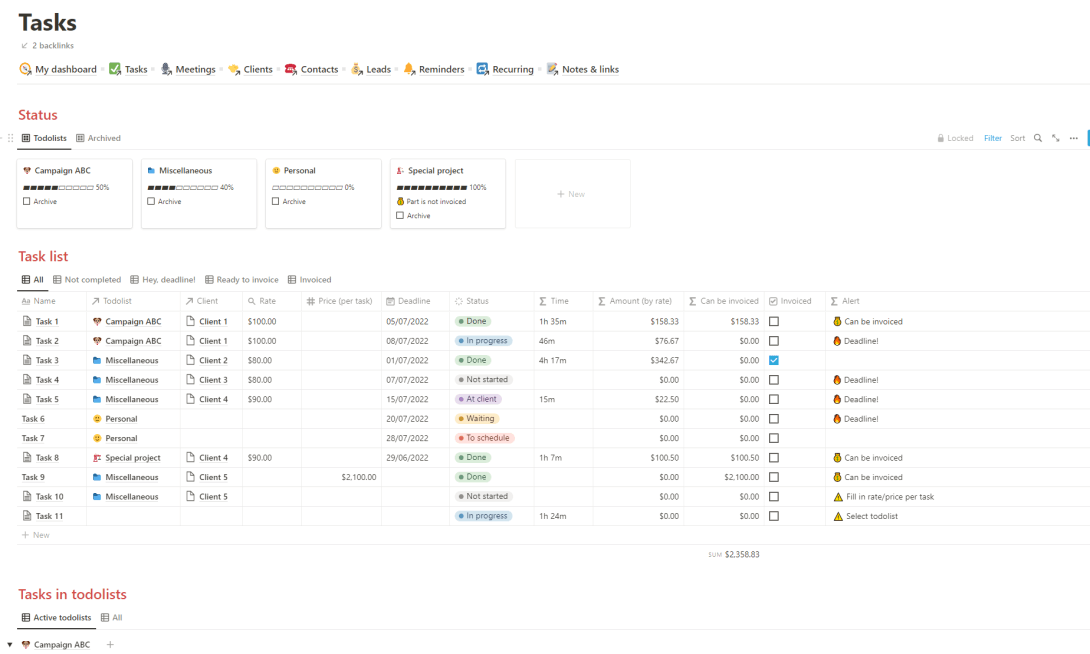Screen dimensions: 1090x654
Task: Click the Contacts telephone icon
Action: [291, 69]
